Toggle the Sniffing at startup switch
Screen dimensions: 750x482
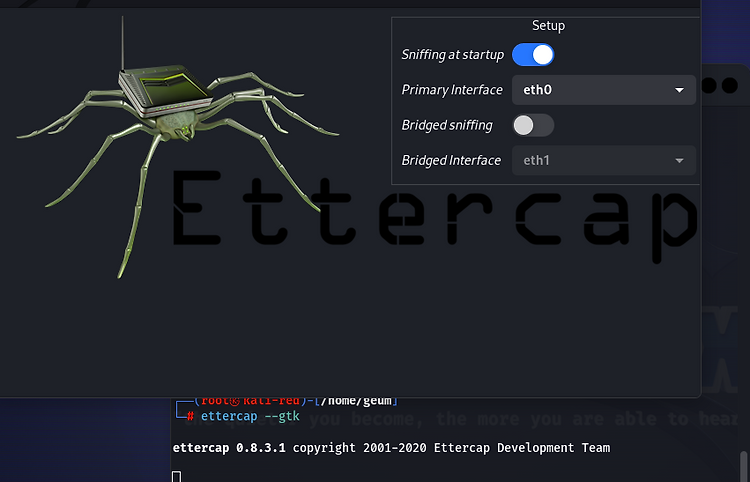coord(533,55)
